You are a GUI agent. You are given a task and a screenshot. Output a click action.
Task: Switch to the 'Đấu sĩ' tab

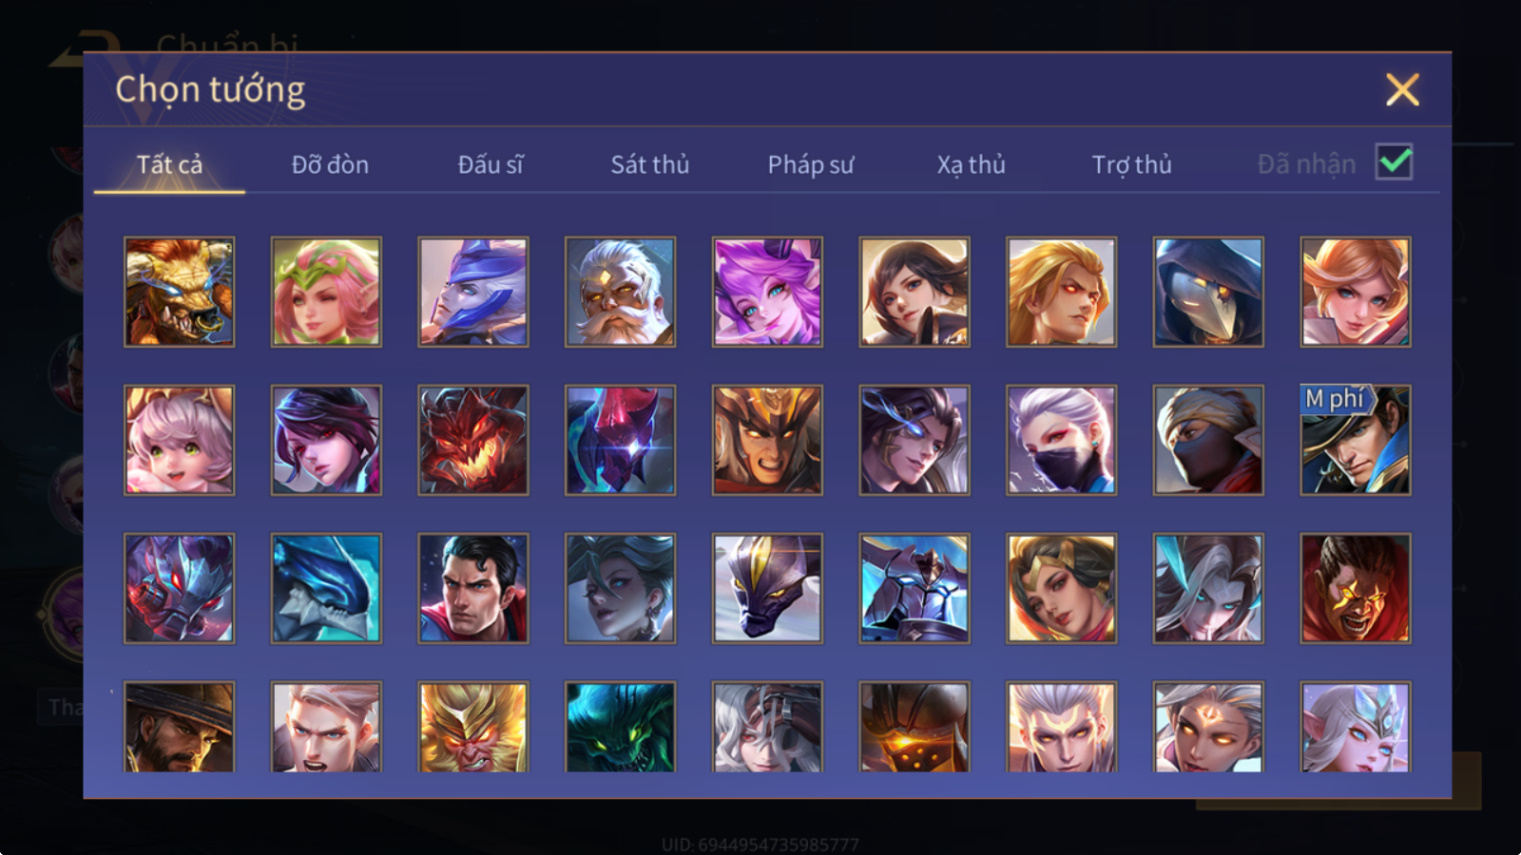[490, 165]
